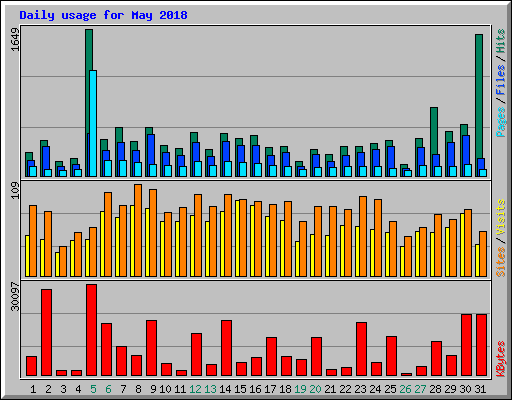Click the Sites legend label
This screenshot has height=400, width=512.
(500, 262)
